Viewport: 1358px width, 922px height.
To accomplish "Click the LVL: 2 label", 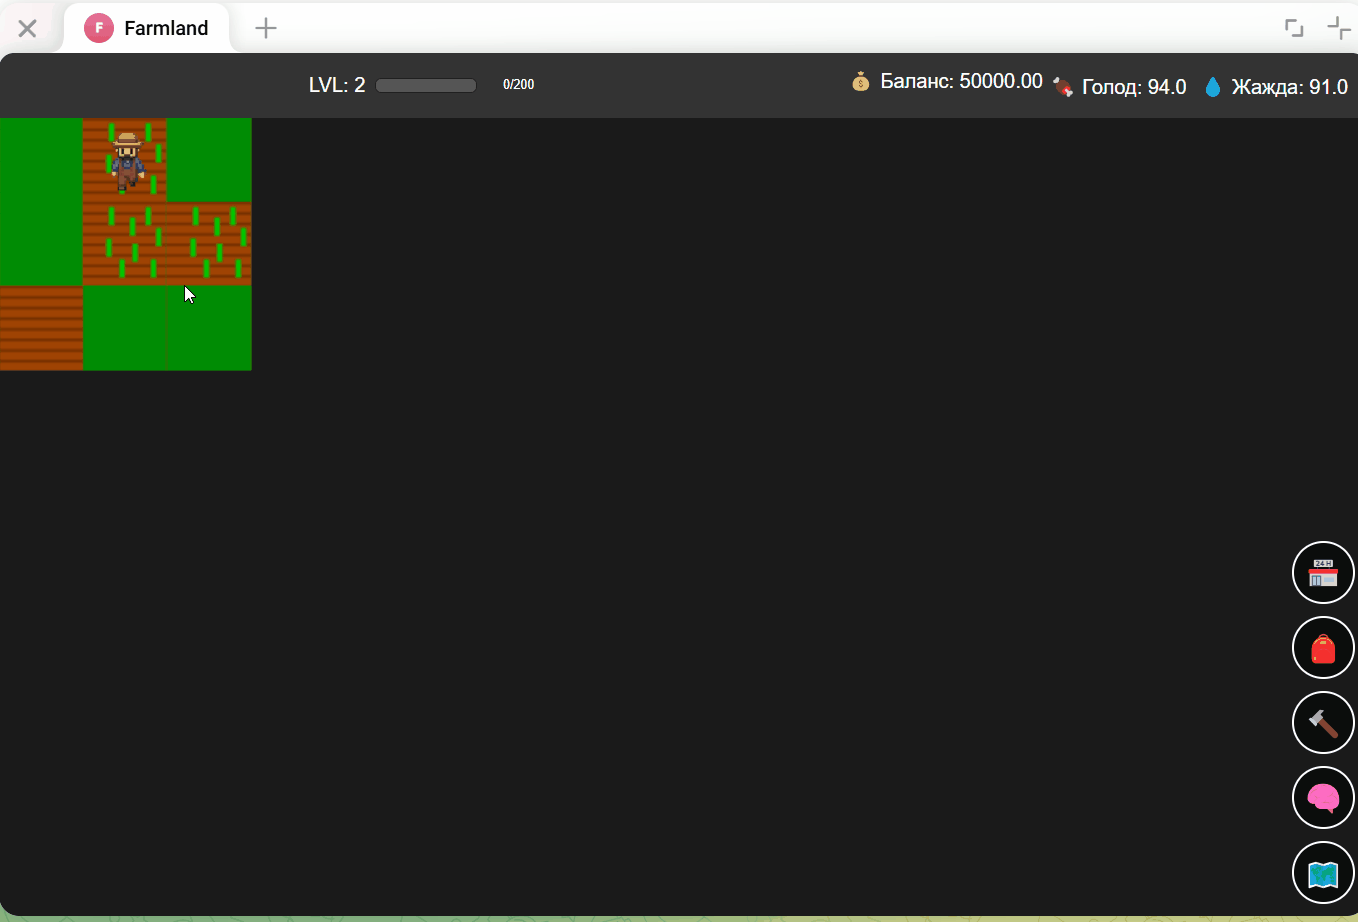I will (337, 85).
